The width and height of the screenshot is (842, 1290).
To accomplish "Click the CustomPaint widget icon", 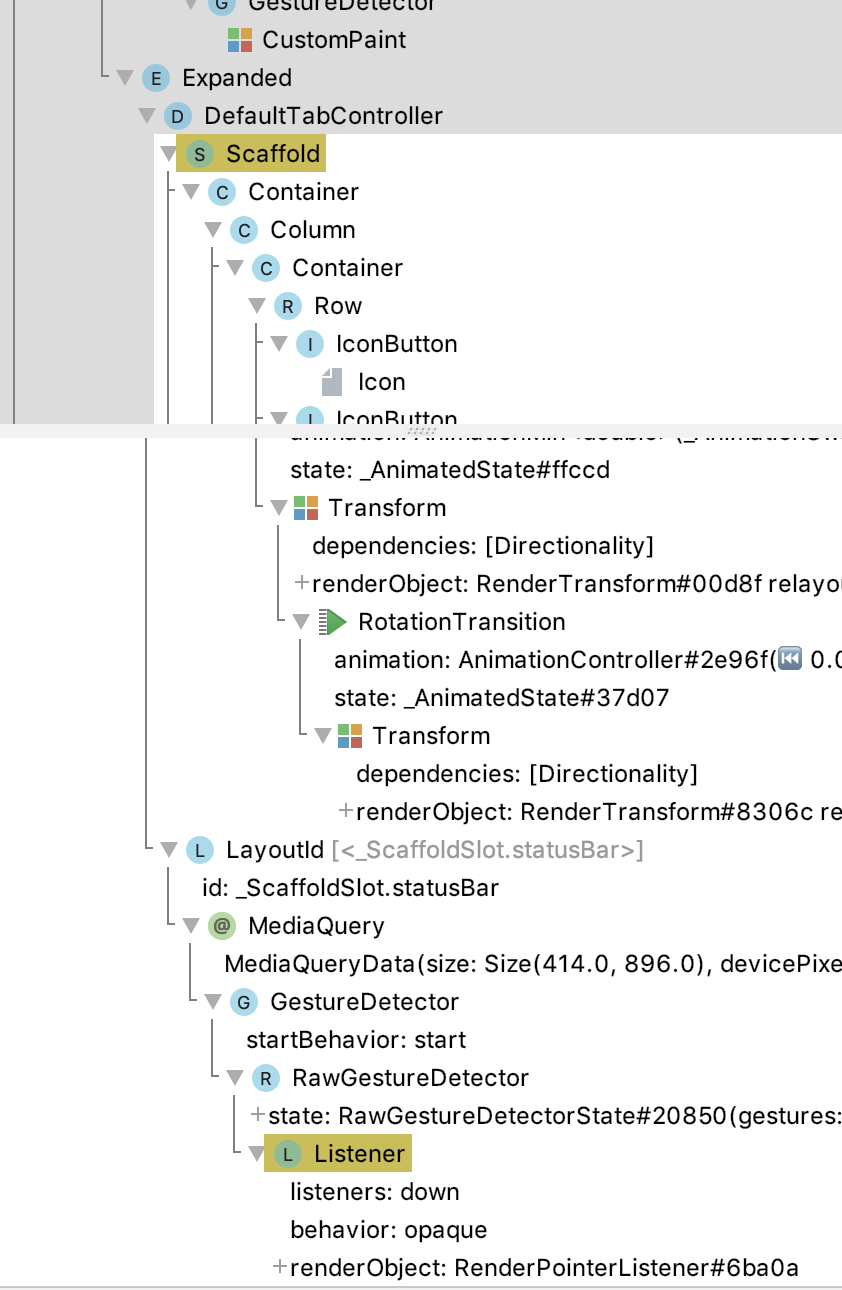I will (240, 40).
